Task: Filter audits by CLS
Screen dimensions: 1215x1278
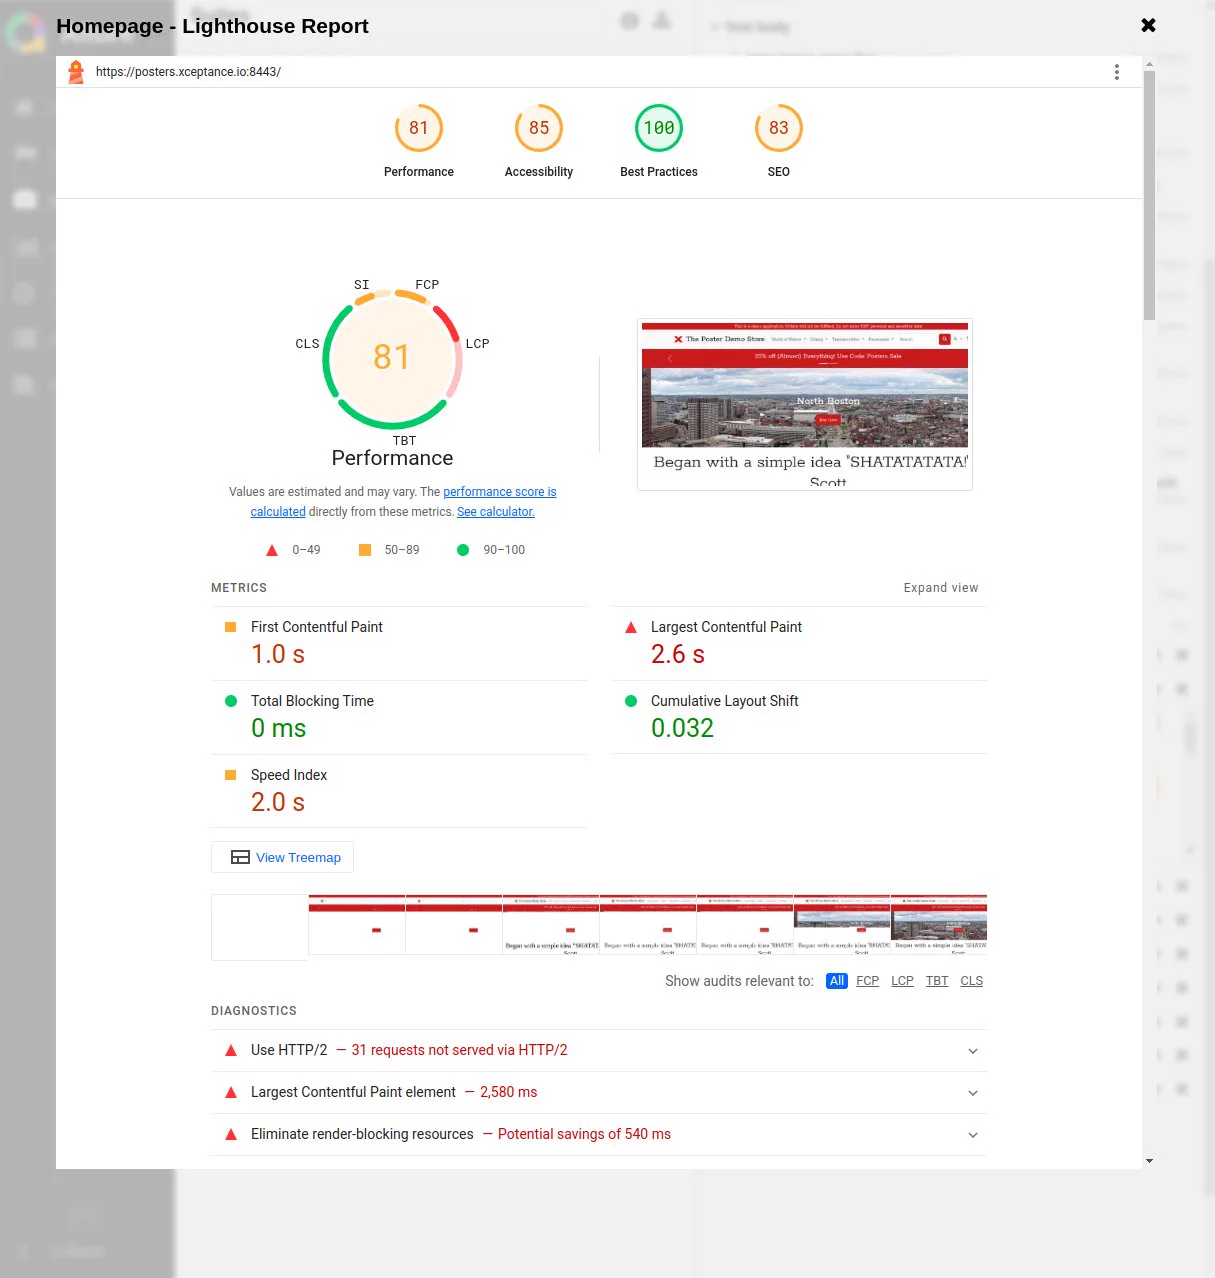Action: coord(972,981)
